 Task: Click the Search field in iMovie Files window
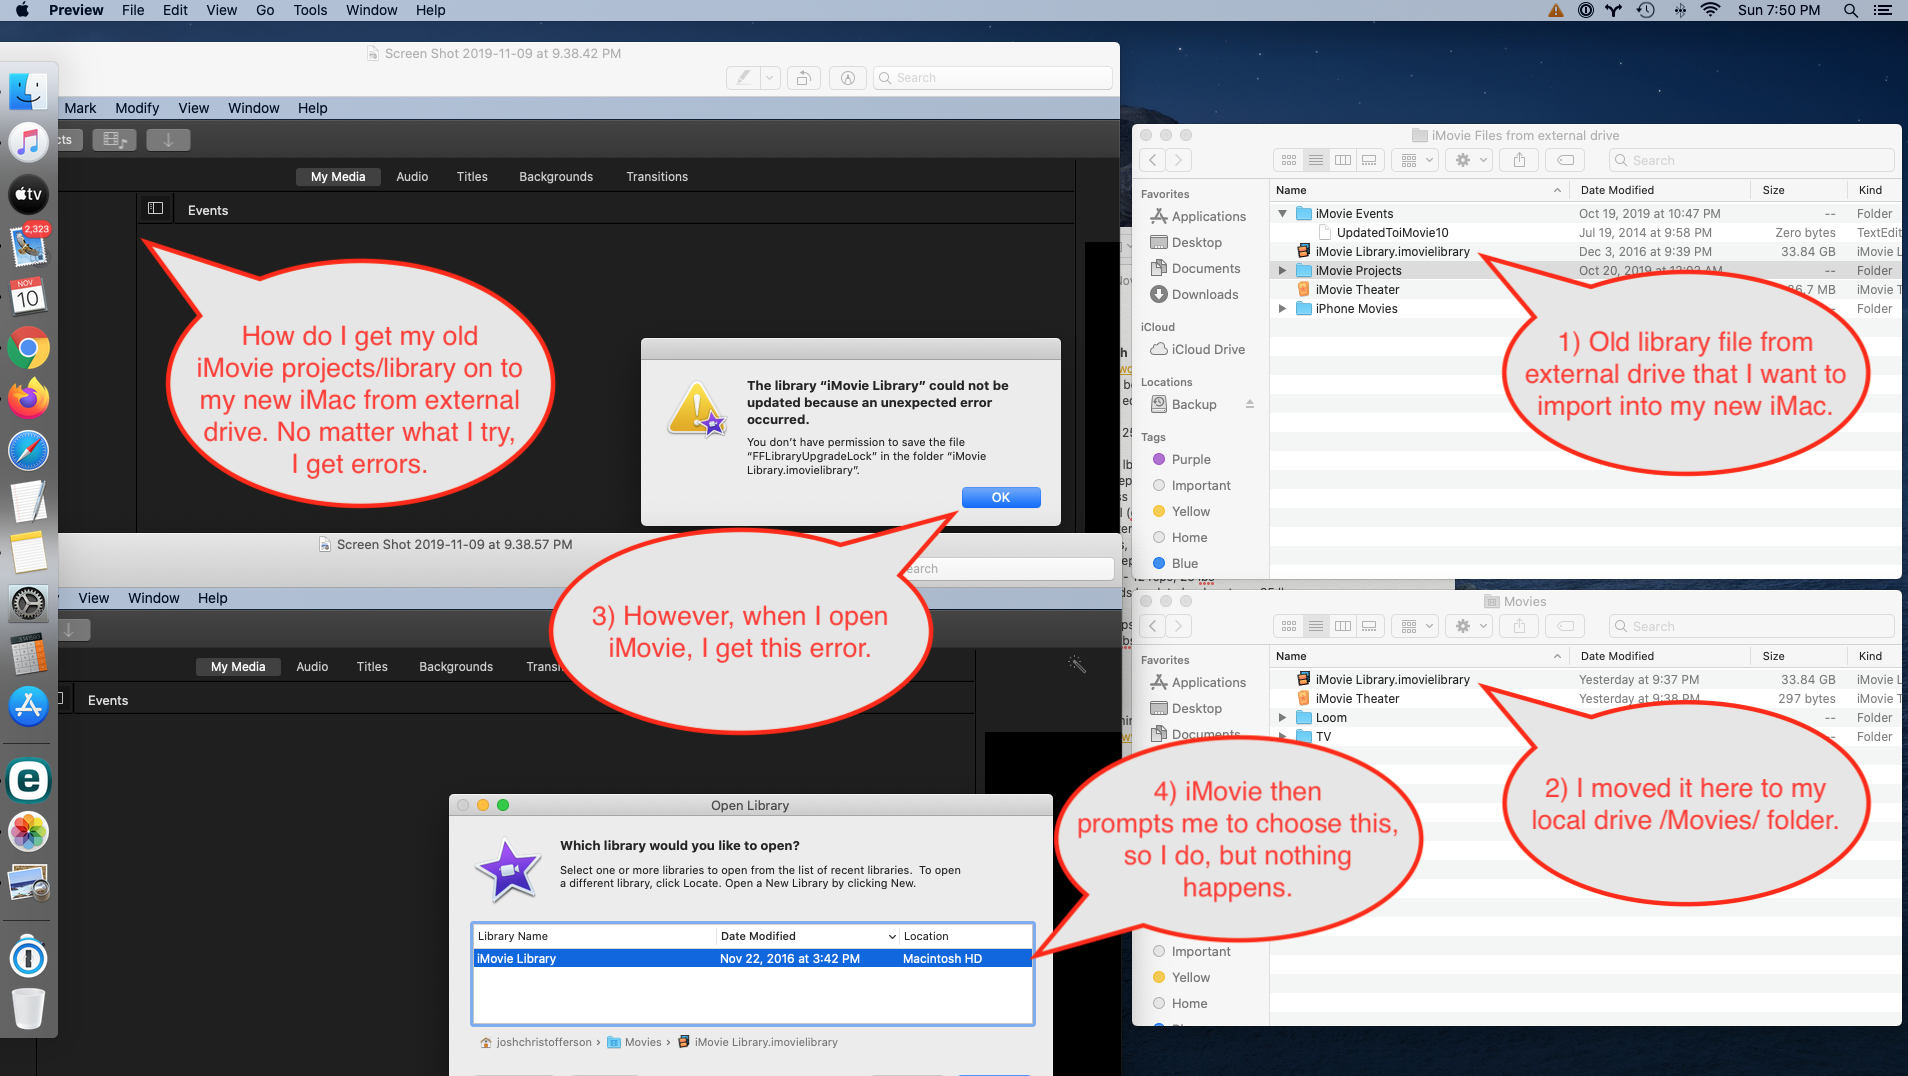click(1751, 160)
